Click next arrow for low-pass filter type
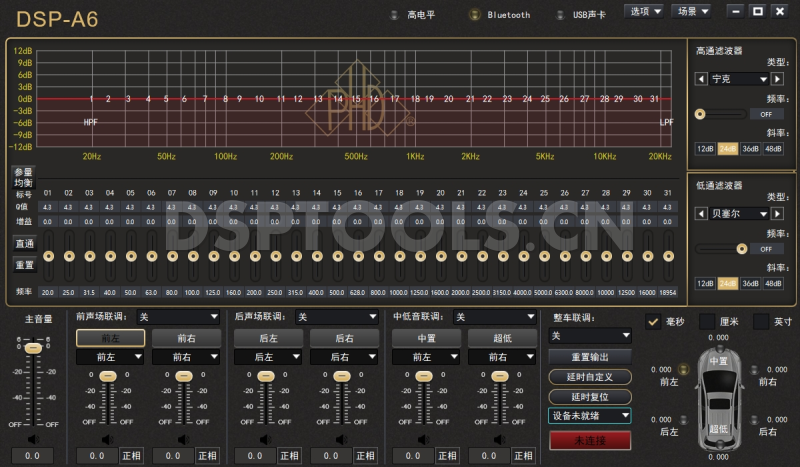800x467 pixels. click(x=776, y=213)
